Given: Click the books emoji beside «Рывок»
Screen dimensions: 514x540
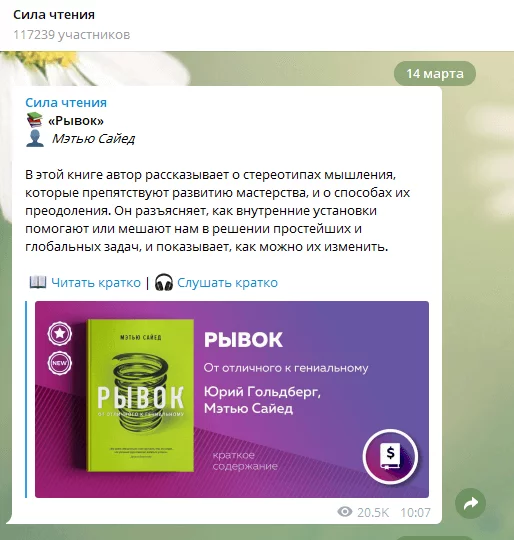Looking at the screenshot, I should 34,120.
